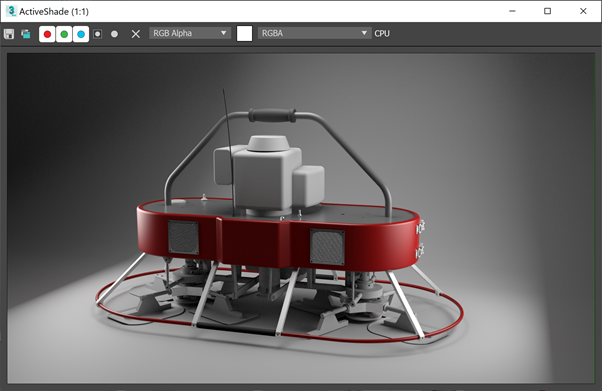Viewport: 602px width, 391px height.
Task: Close the ActiveShade window
Action: (x=583, y=11)
